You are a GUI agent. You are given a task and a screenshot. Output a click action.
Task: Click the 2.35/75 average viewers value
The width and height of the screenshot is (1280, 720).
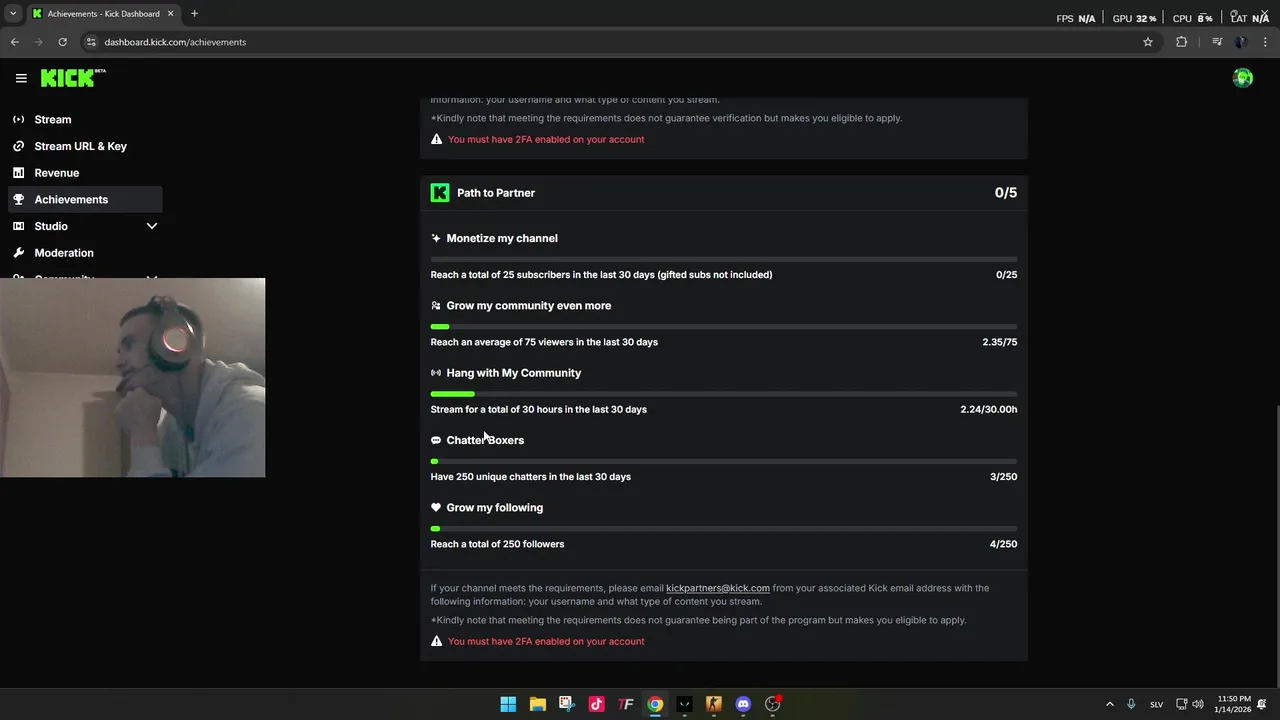point(1000,342)
